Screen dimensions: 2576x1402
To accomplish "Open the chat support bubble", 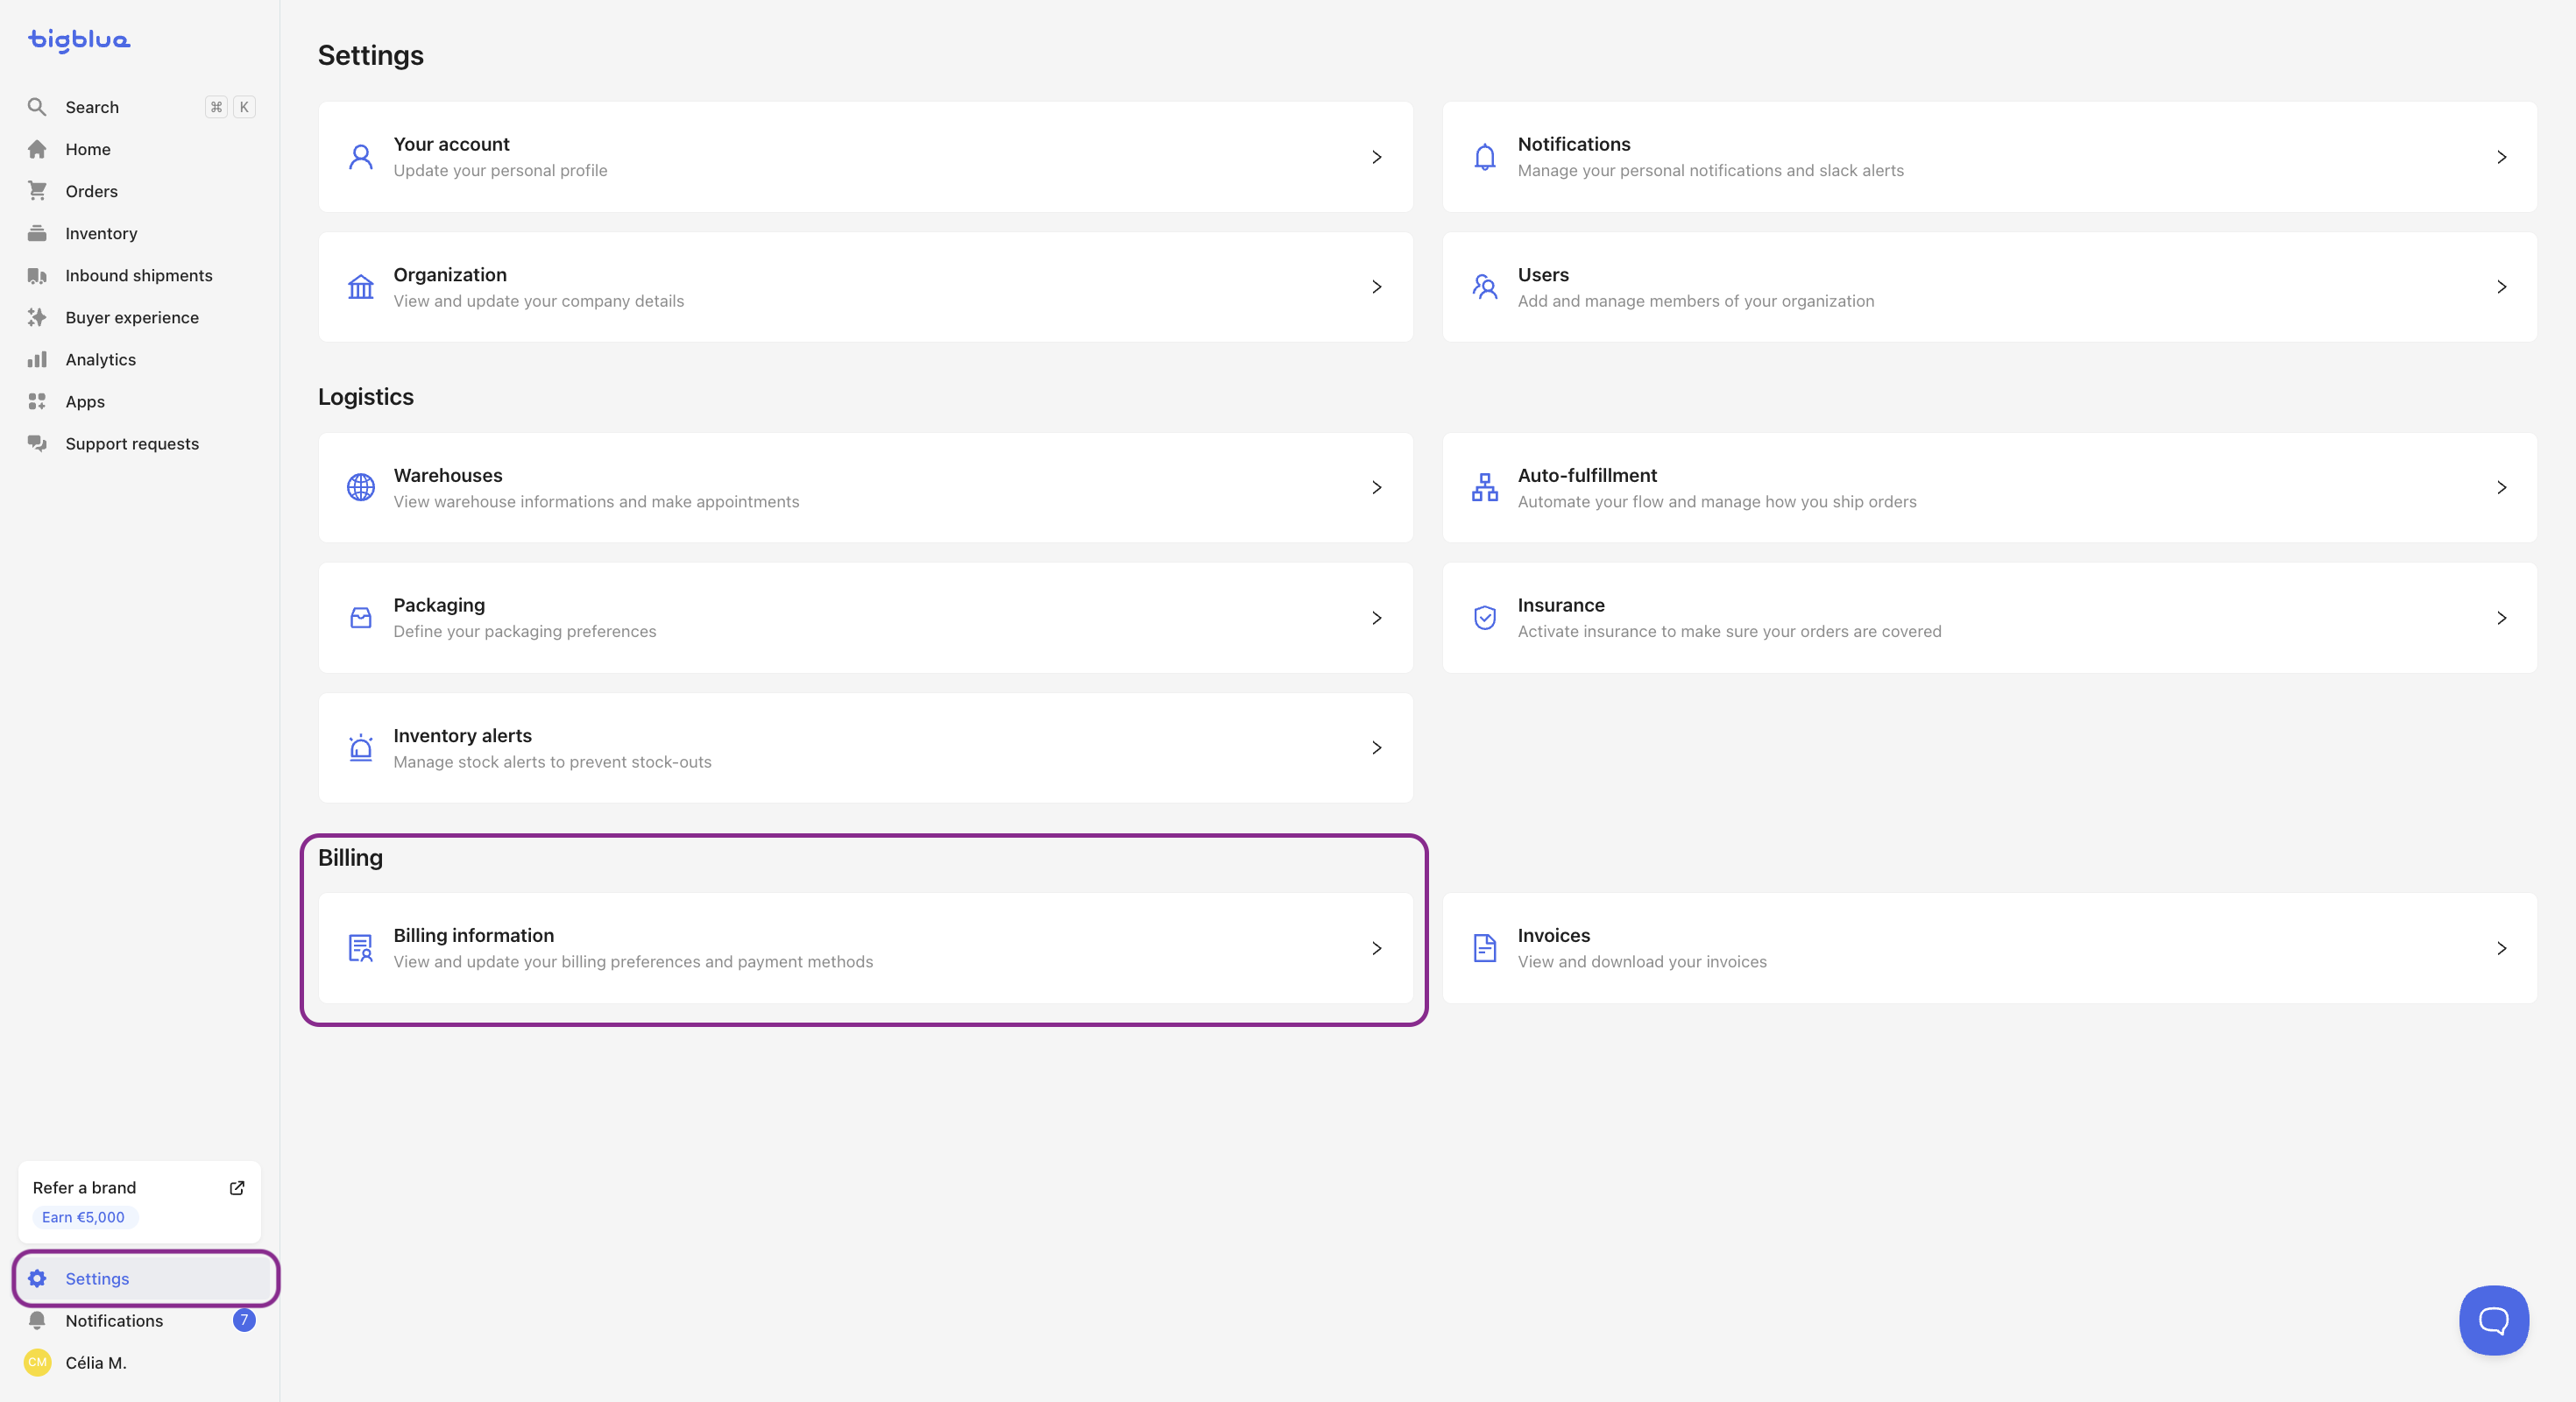I will click(2493, 1320).
